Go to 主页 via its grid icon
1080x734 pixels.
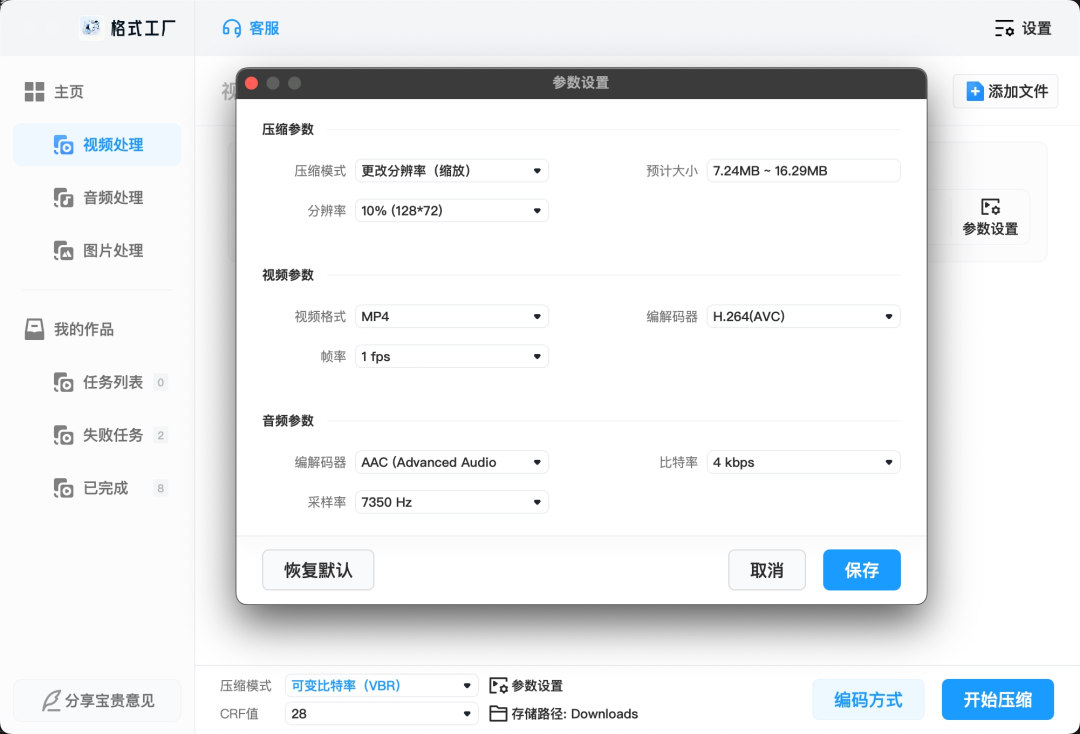(x=36, y=91)
